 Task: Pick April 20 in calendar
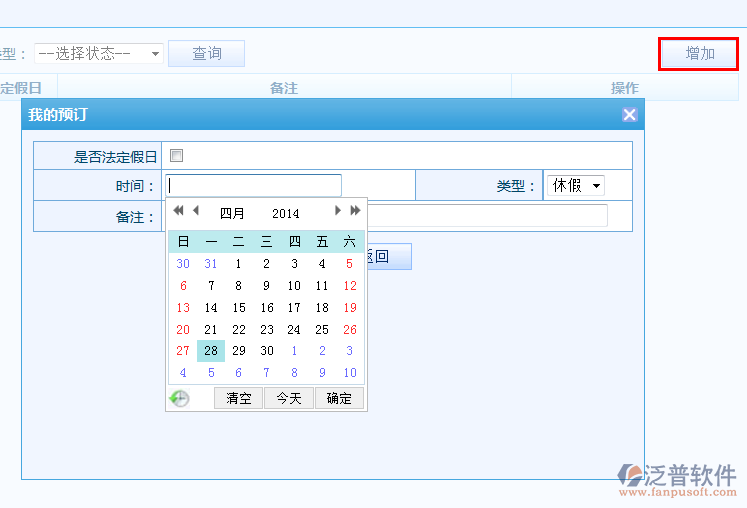point(183,330)
